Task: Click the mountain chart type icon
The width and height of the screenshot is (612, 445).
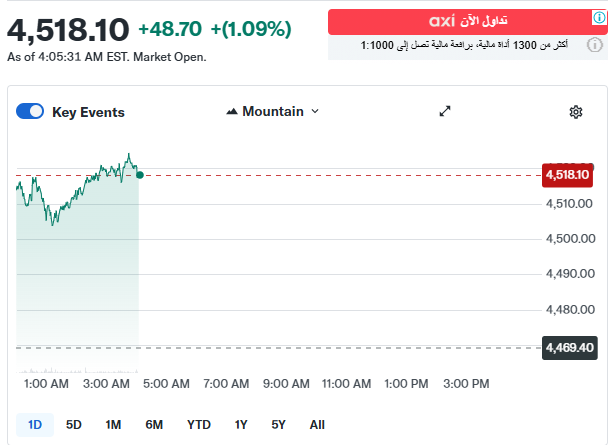Action: (233, 111)
